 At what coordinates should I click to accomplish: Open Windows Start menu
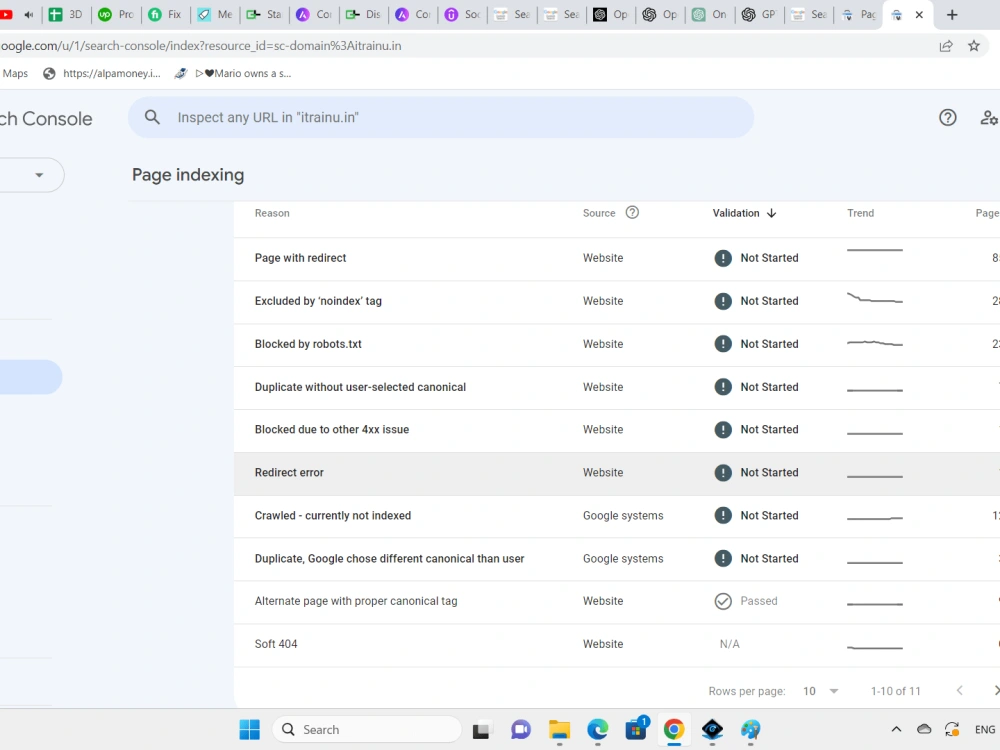tap(249, 730)
